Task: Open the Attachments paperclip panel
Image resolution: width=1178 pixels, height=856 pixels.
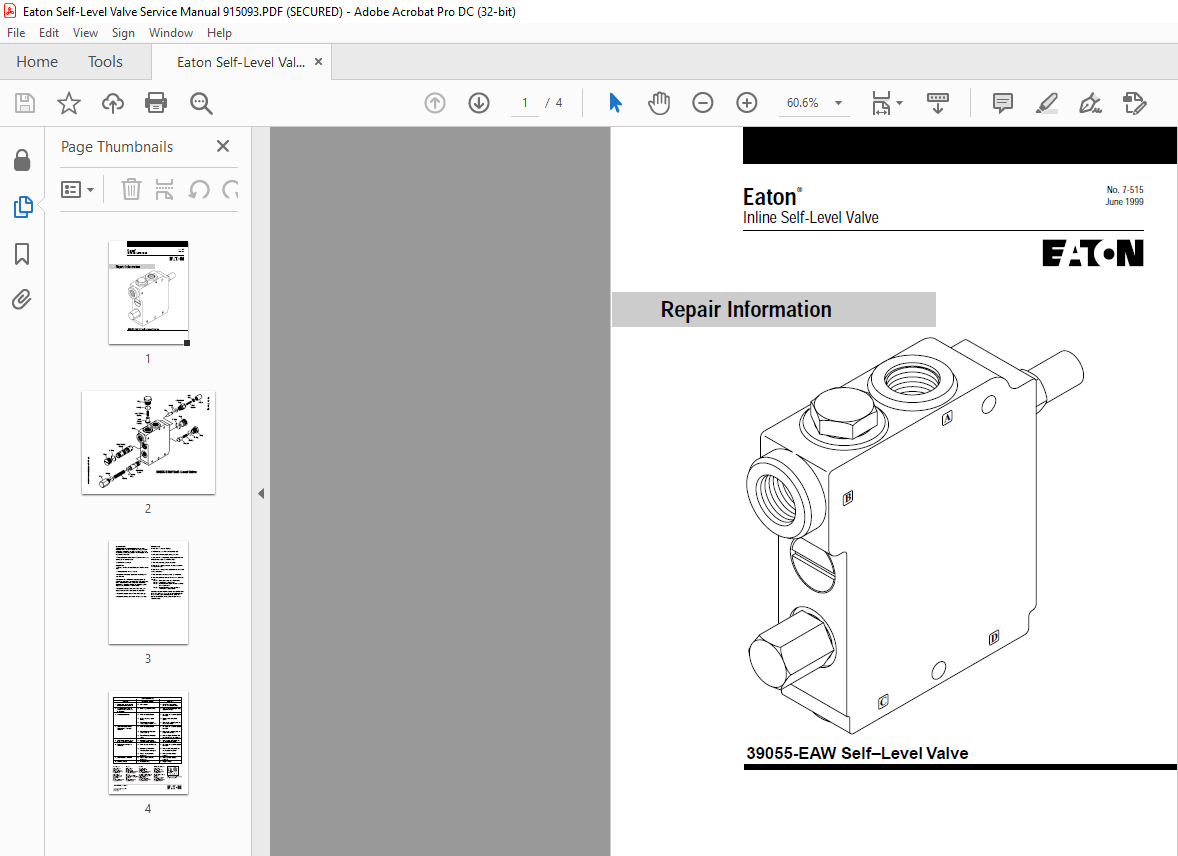Action: pyautogui.click(x=22, y=300)
